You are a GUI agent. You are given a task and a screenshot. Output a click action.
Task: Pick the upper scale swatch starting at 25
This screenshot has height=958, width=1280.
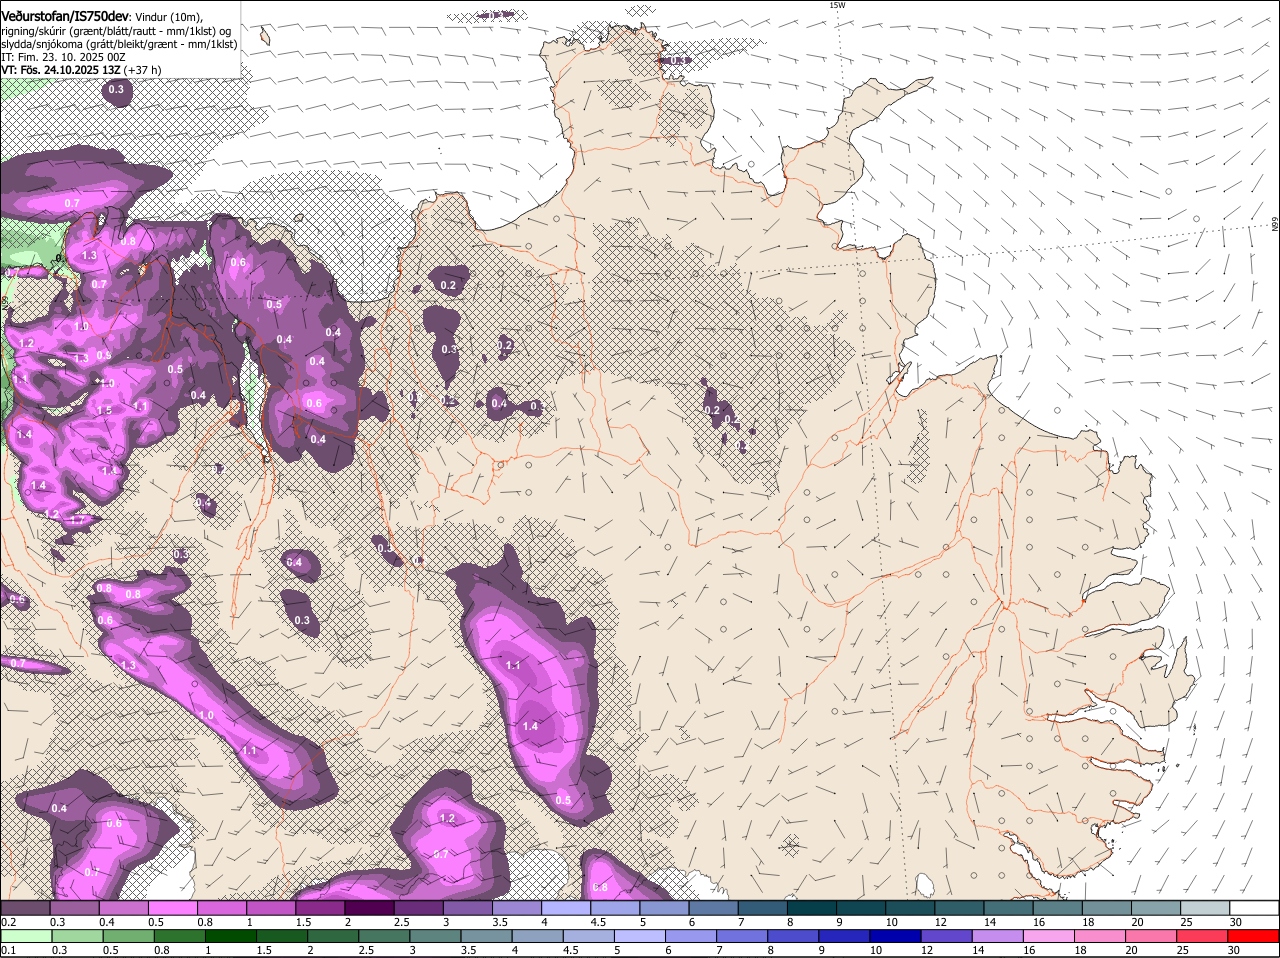coord(1205,908)
